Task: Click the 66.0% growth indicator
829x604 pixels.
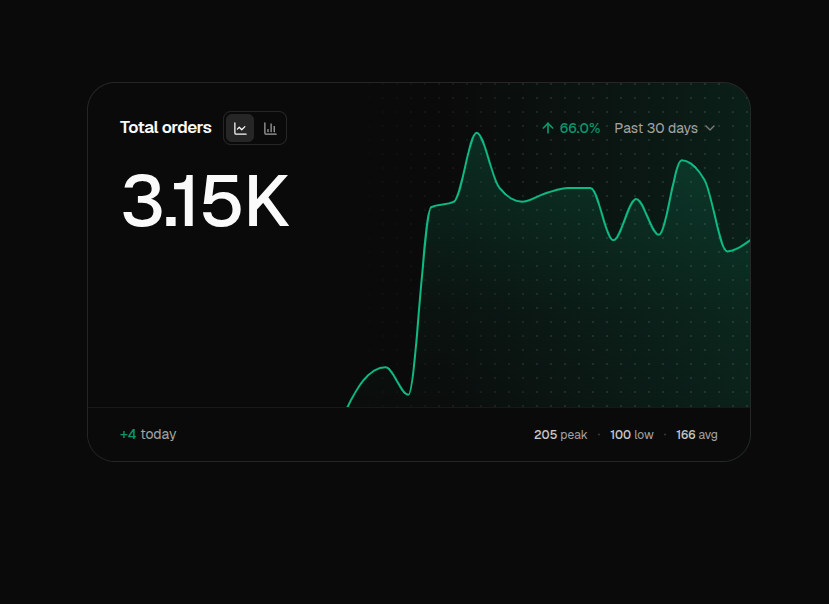Action: 571,128
